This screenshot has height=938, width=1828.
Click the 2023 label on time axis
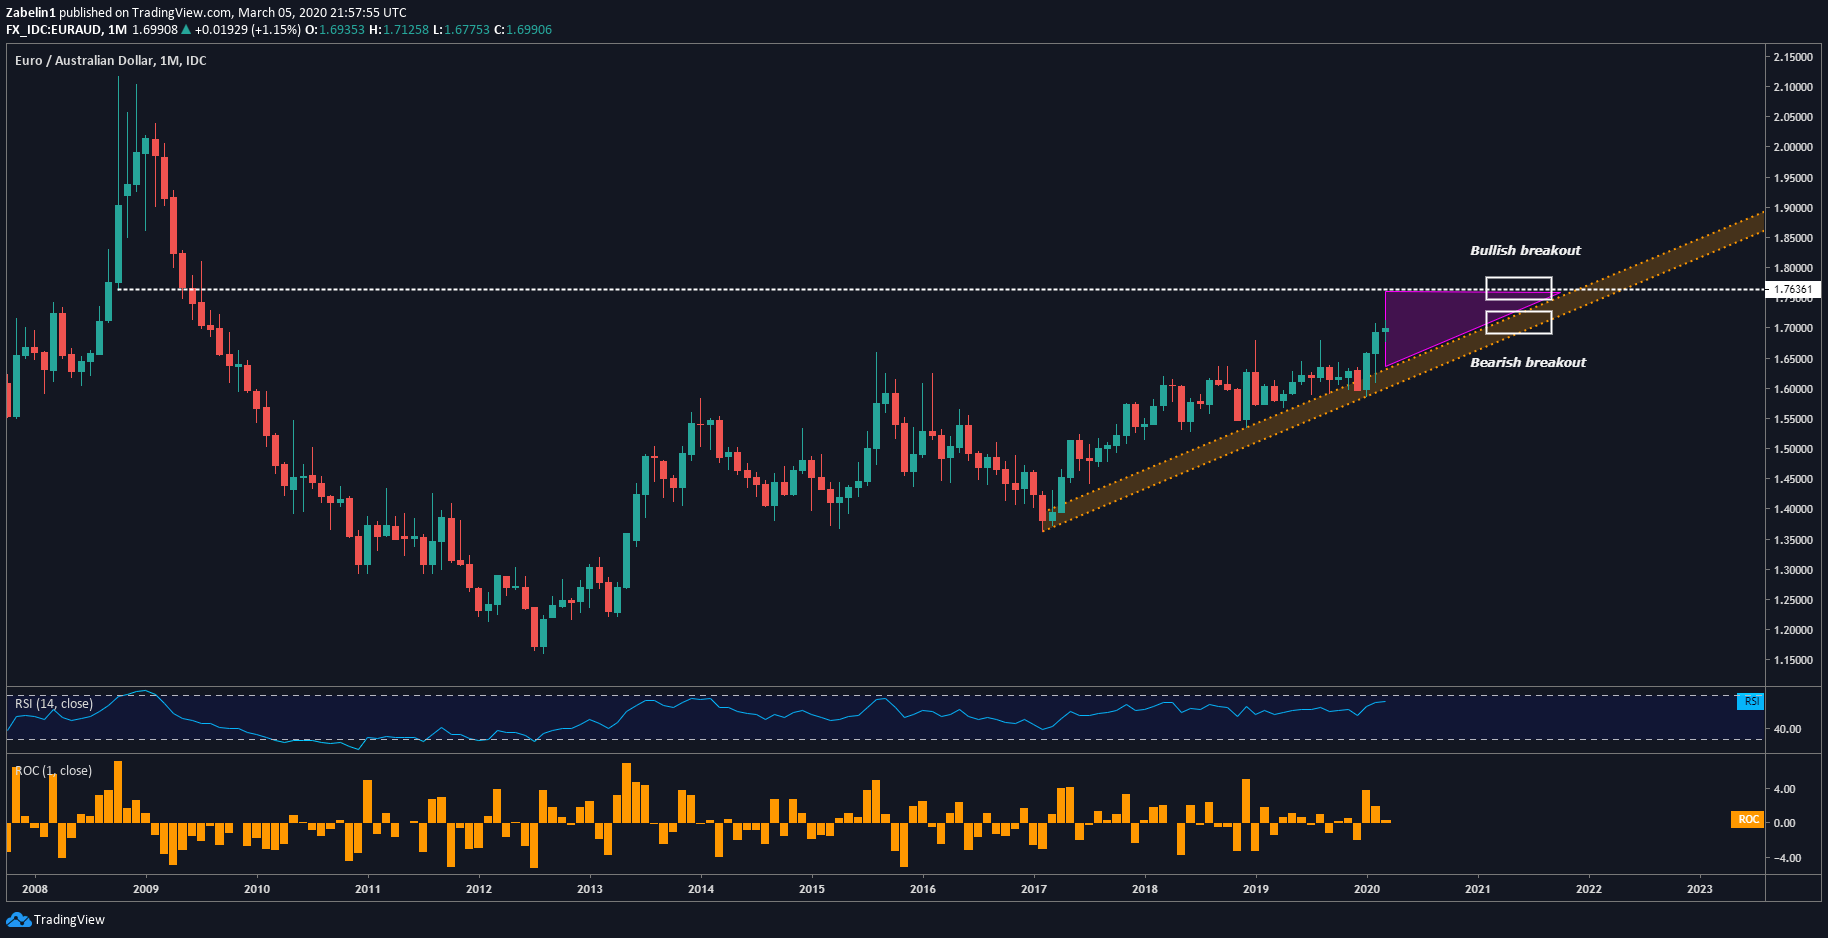point(1699,889)
